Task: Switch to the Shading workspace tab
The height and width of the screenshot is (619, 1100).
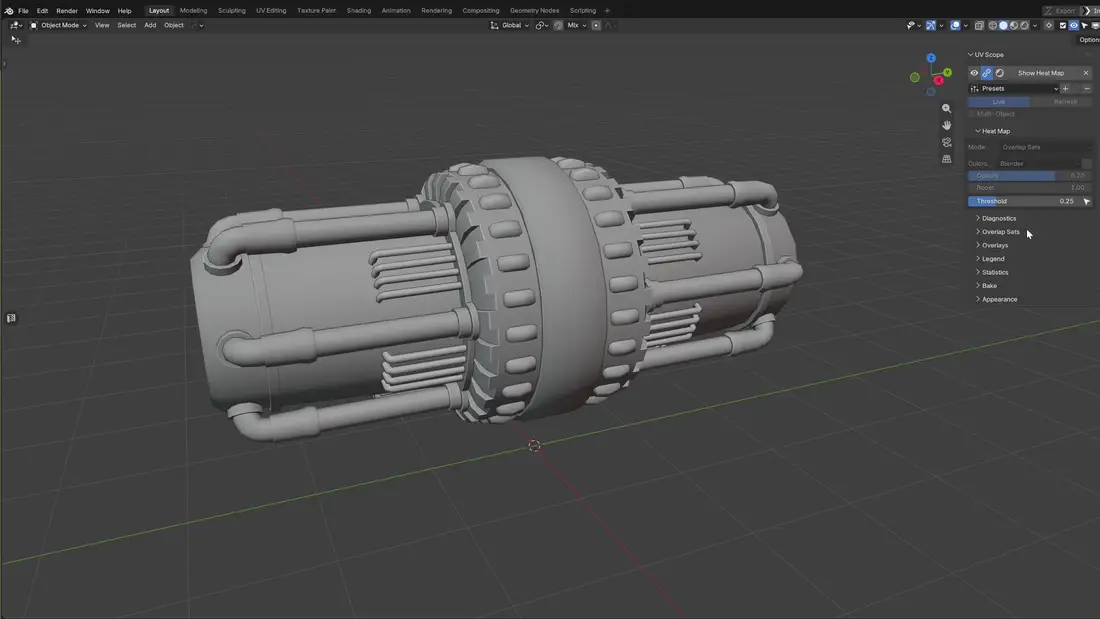Action: [358, 11]
